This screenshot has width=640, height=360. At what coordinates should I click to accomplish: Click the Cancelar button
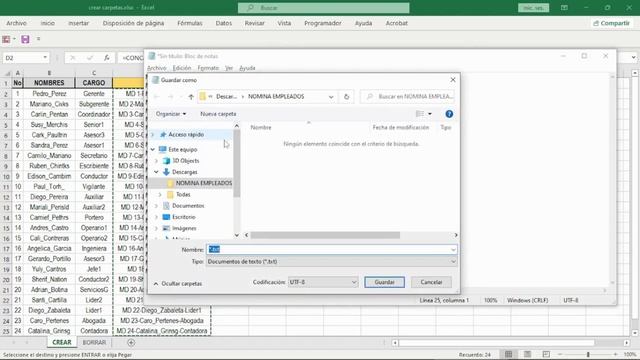(431, 282)
